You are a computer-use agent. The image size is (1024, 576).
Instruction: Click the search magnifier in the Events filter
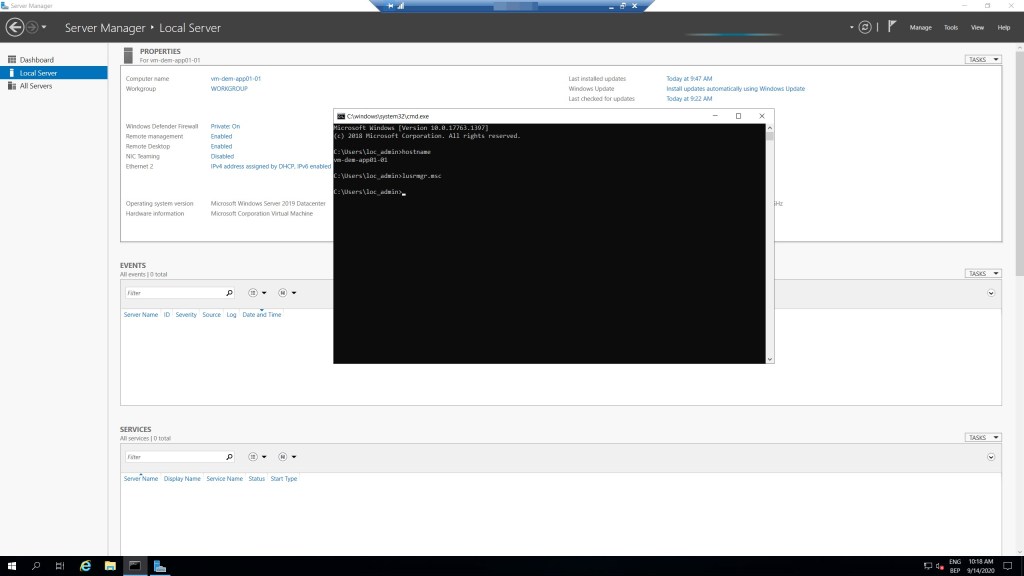pyautogui.click(x=229, y=293)
